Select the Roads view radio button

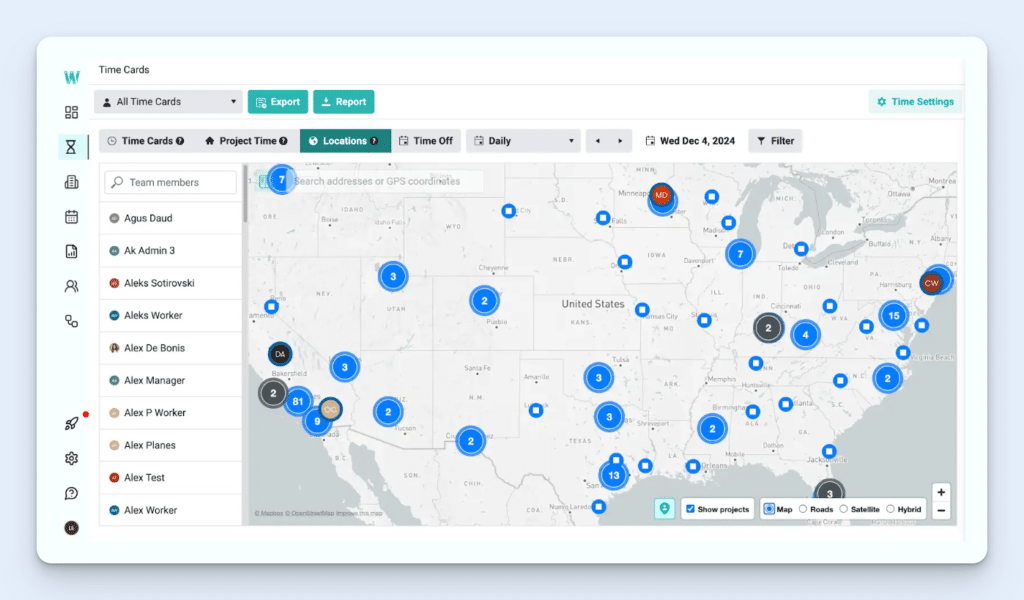(803, 509)
